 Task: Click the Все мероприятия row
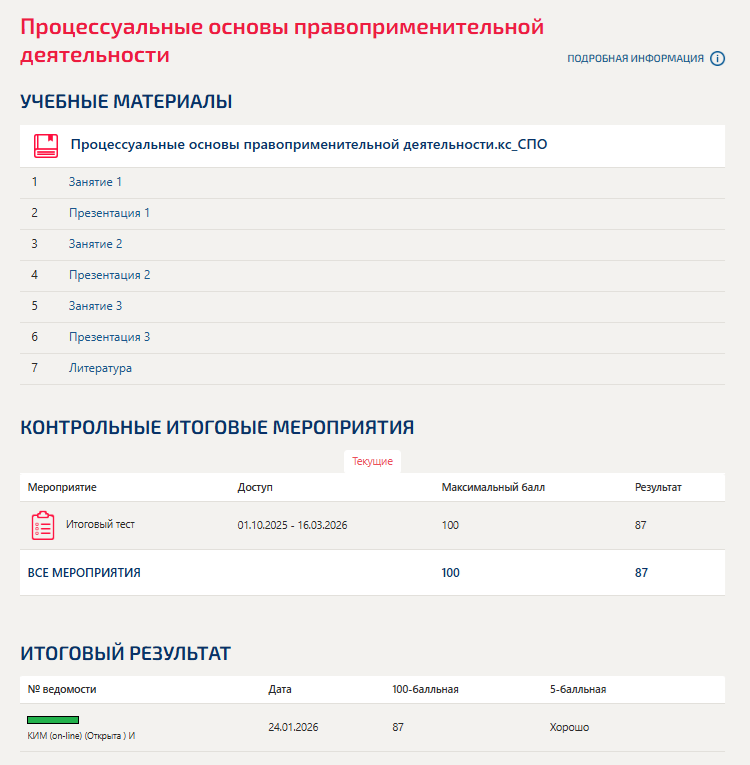(x=84, y=573)
